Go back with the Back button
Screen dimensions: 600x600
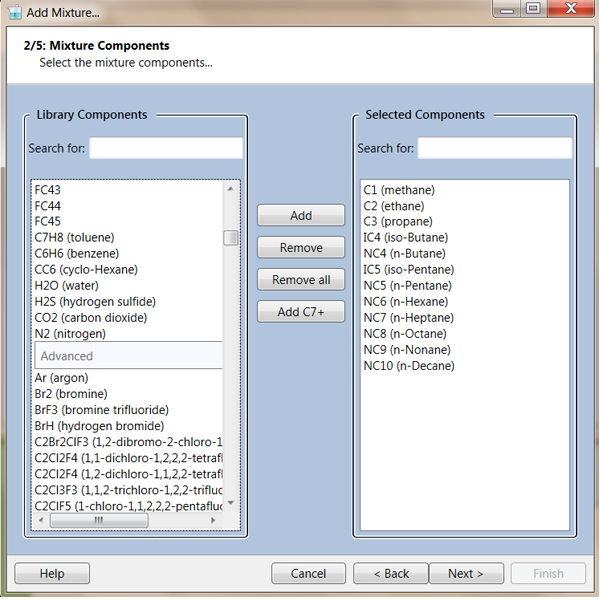point(389,574)
